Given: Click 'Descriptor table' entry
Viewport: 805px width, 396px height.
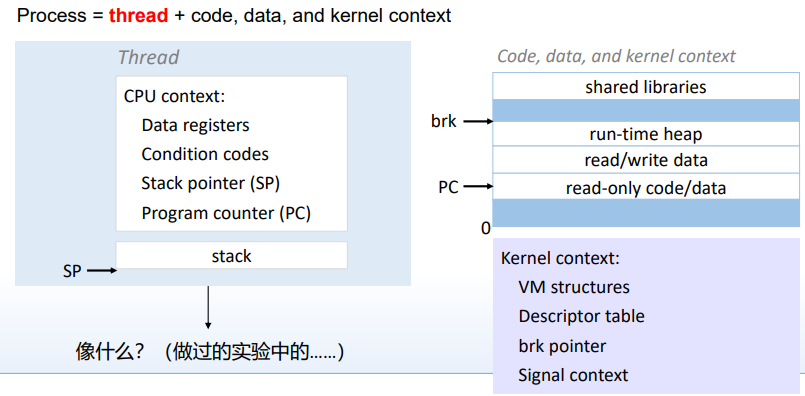Looking at the screenshot, I should pos(582,316).
